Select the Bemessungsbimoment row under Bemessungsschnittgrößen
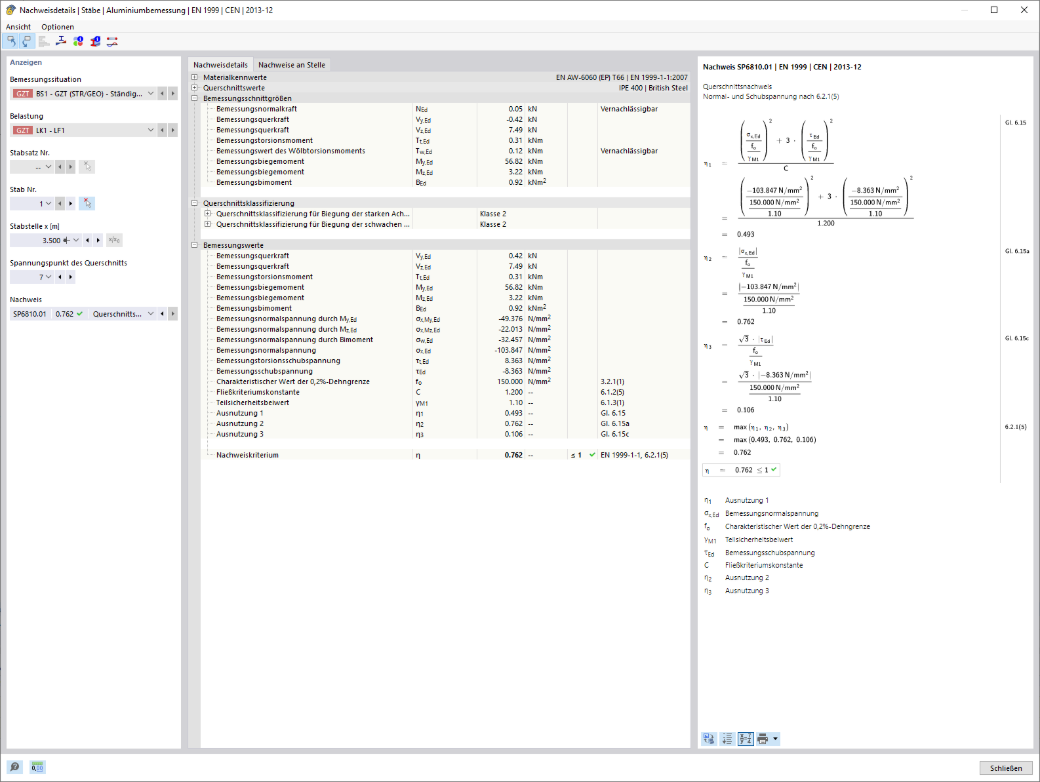 point(445,182)
